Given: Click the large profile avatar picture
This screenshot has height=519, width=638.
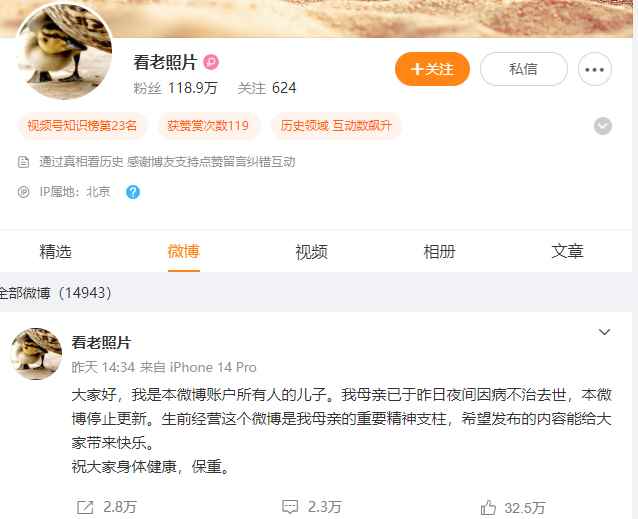Looking at the screenshot, I should 64,51.
